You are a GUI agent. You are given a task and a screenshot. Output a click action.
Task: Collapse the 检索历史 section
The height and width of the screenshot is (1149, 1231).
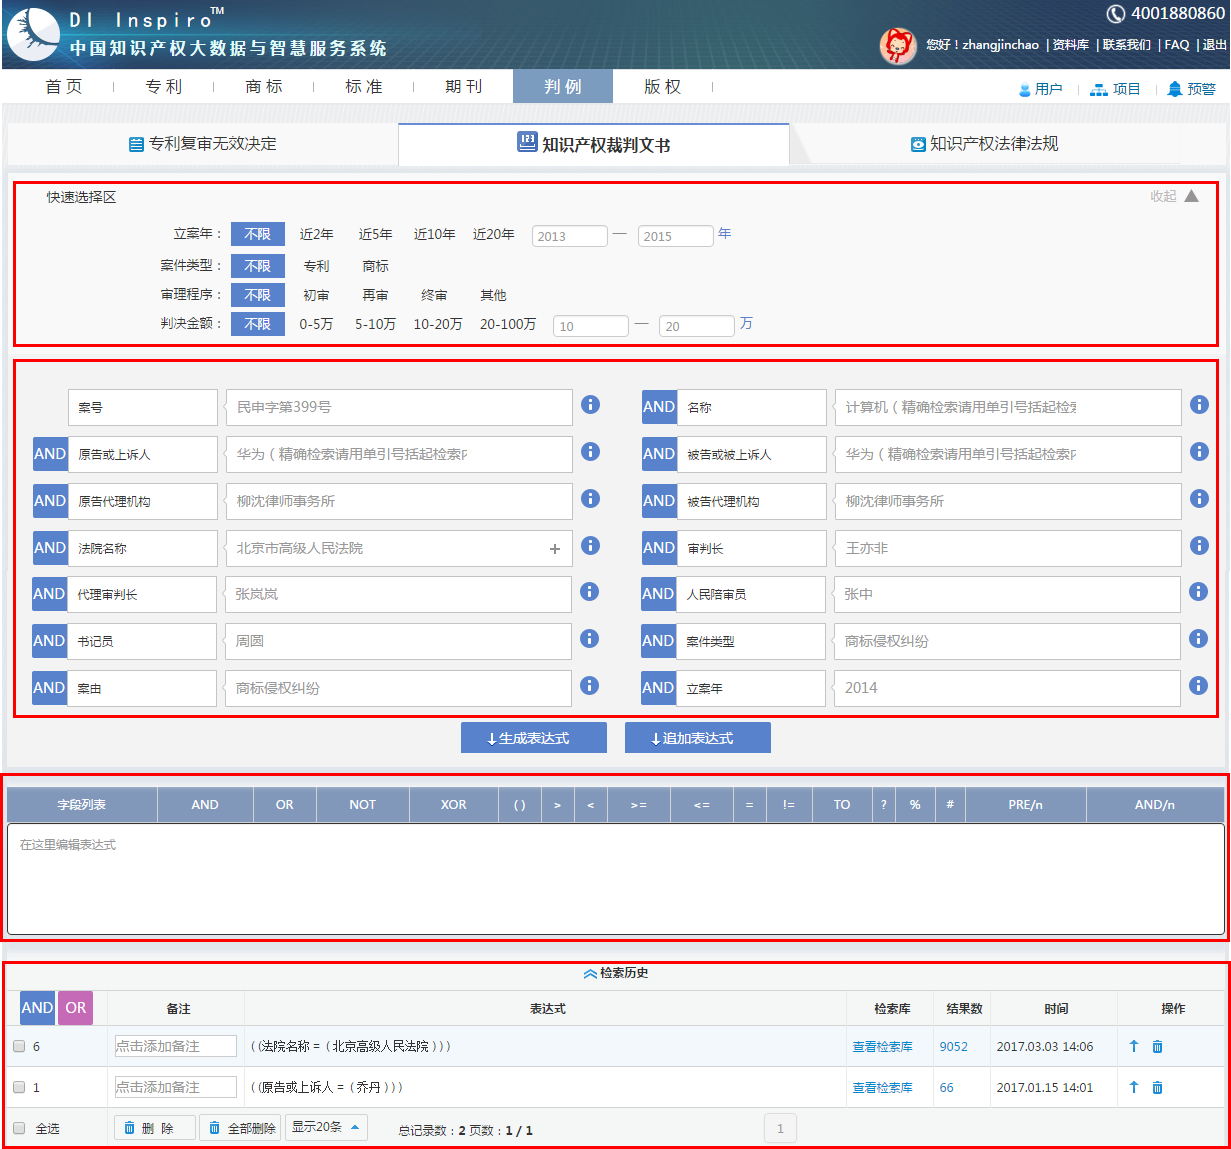(x=616, y=973)
